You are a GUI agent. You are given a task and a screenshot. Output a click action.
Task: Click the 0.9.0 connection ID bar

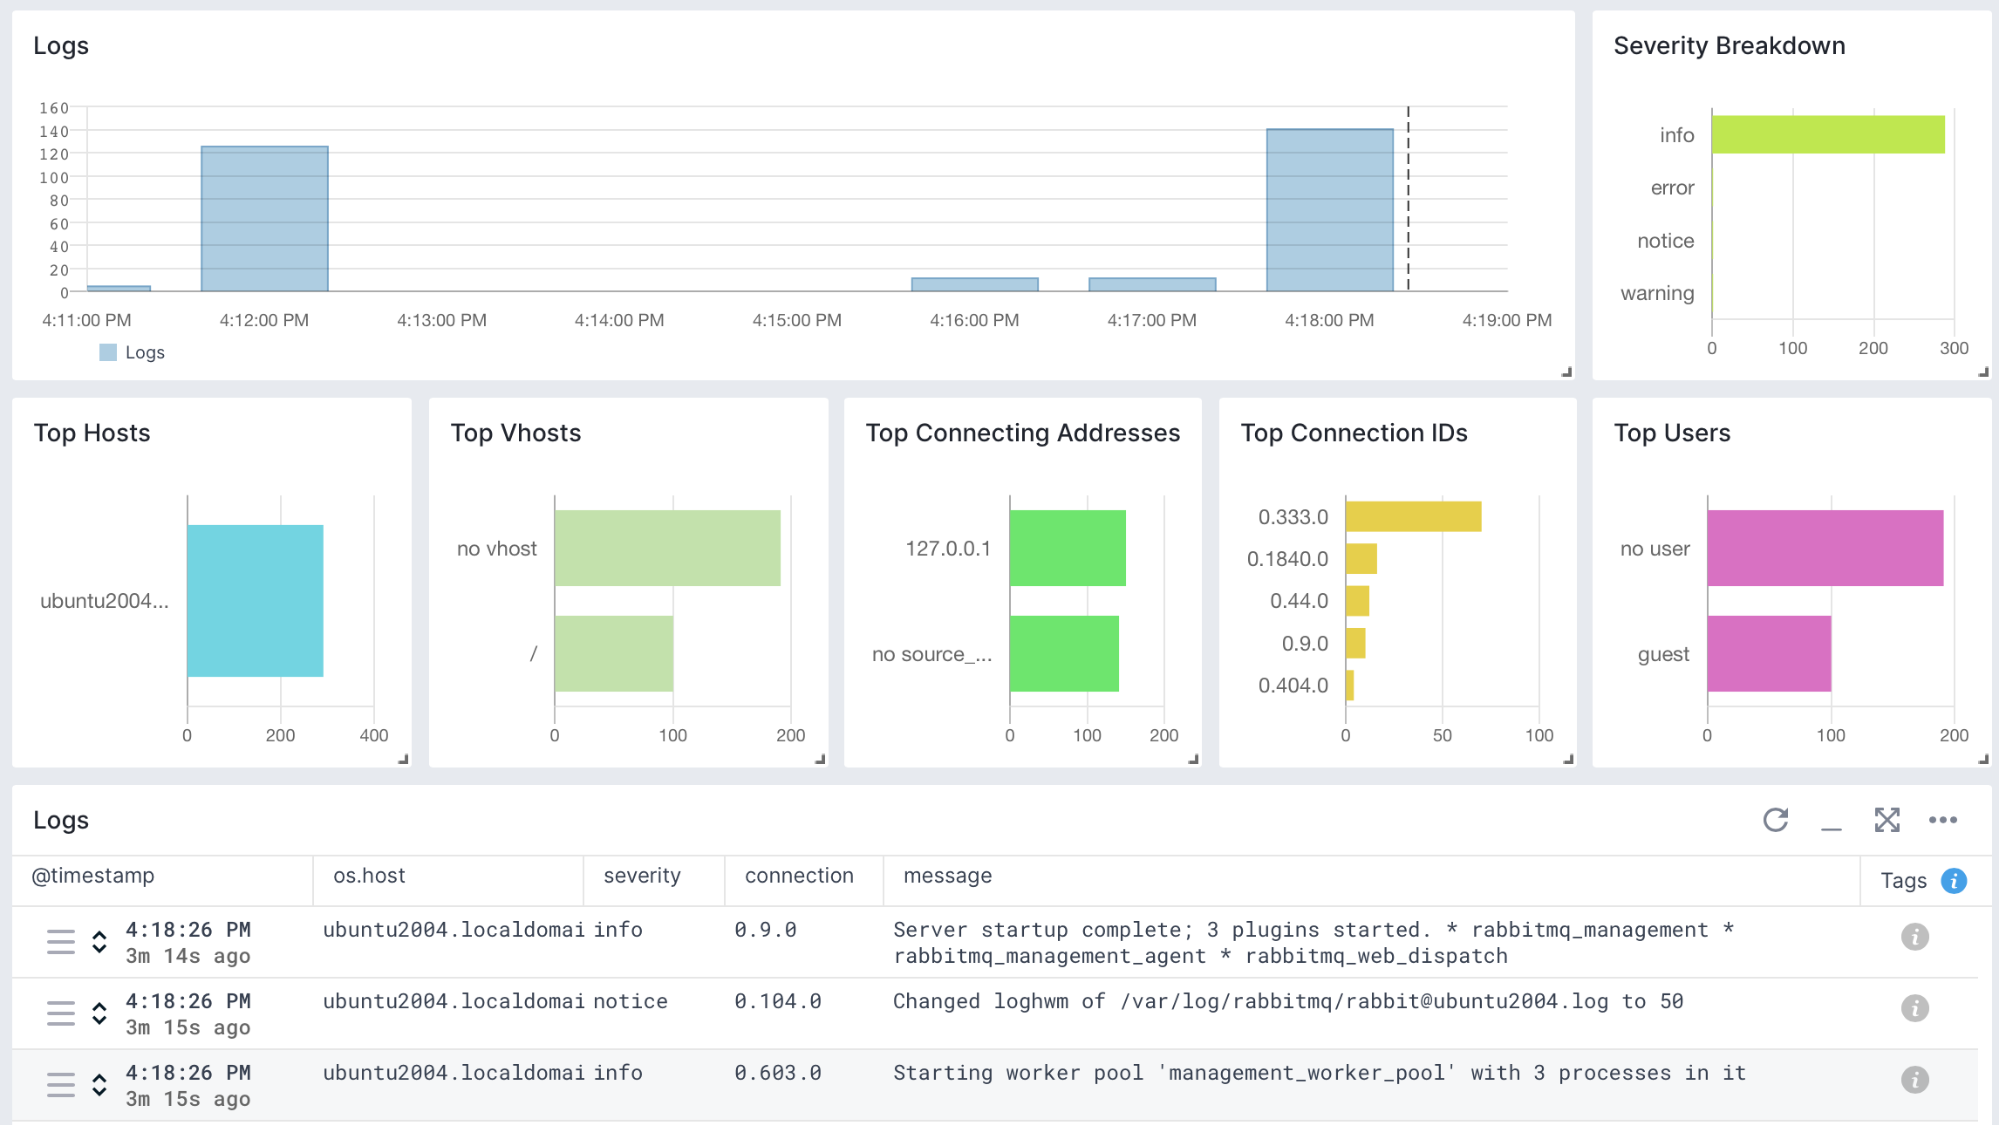pyautogui.click(x=1355, y=643)
